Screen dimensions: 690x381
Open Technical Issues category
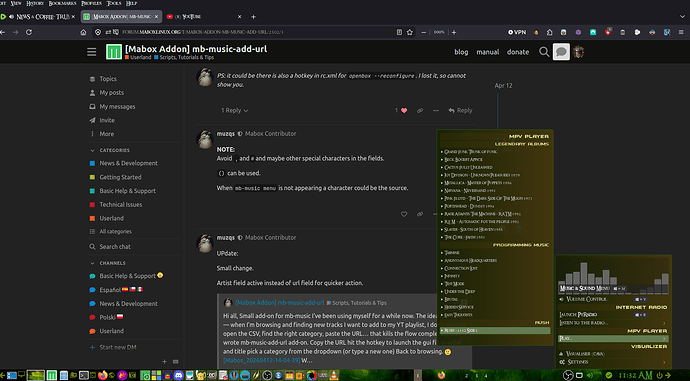click(x=115, y=205)
